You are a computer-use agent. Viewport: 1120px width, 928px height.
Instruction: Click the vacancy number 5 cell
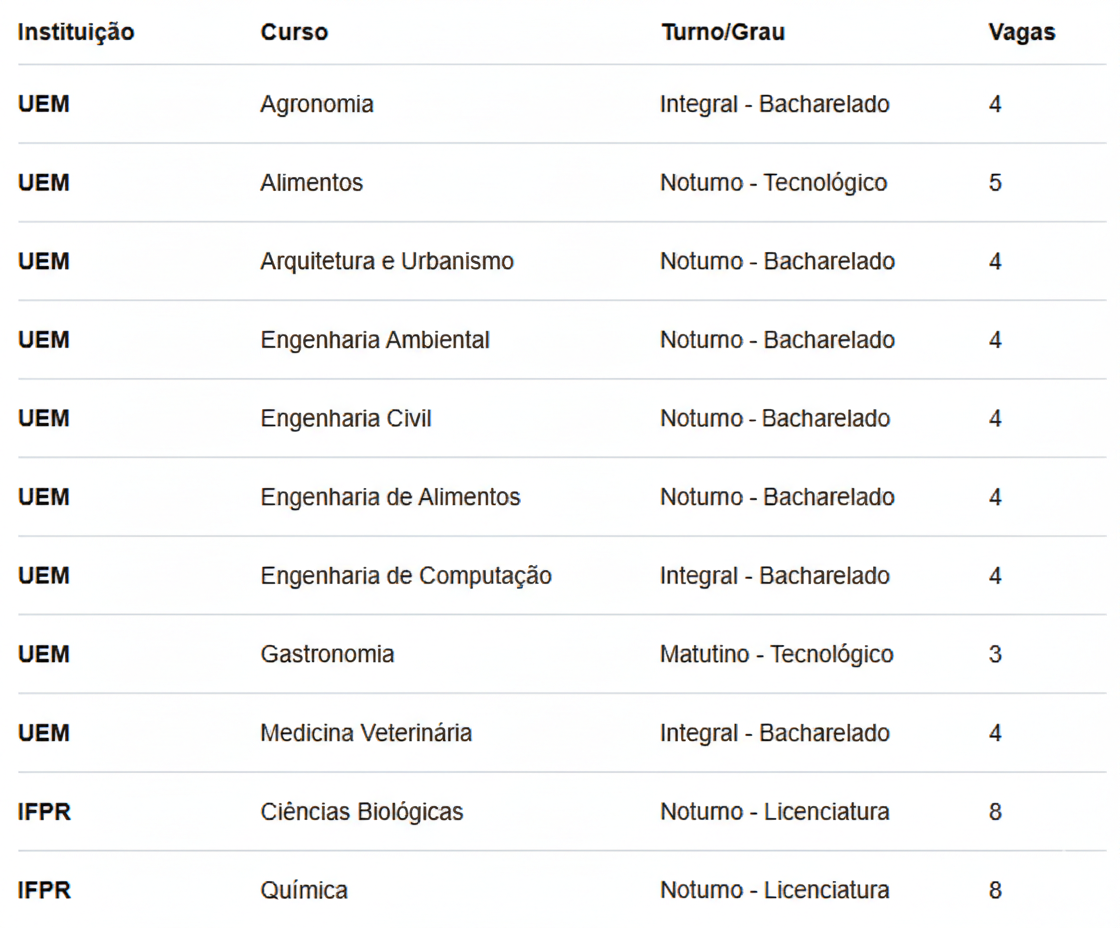pyautogui.click(x=995, y=183)
